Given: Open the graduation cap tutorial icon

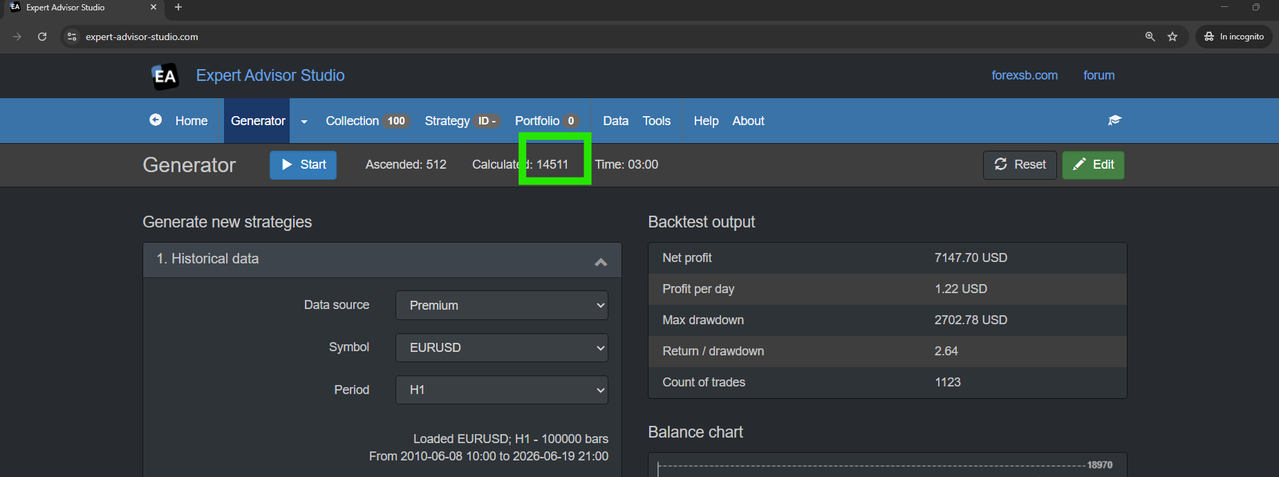Looking at the screenshot, I should (1114, 121).
